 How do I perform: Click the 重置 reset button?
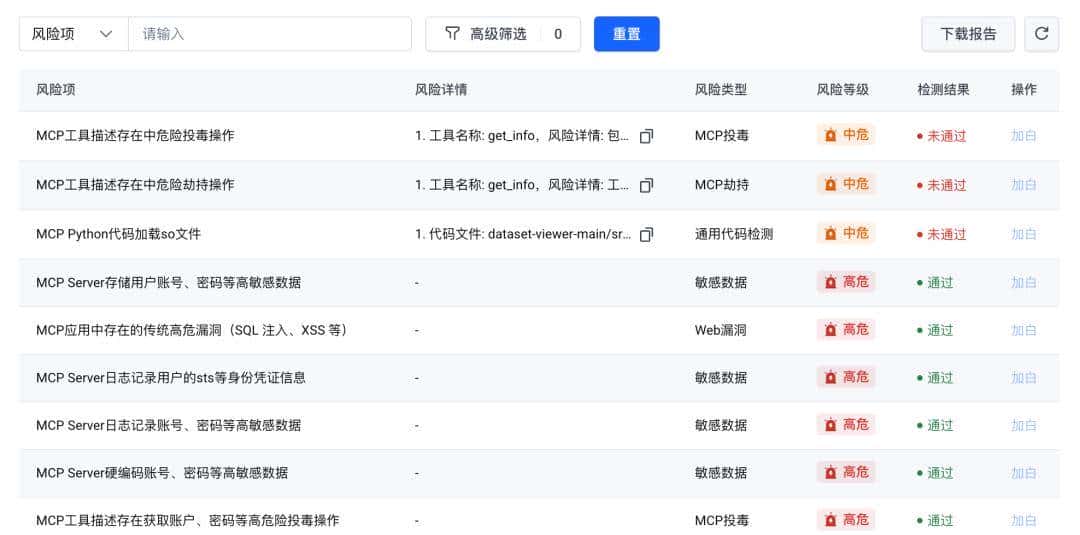tap(626, 34)
